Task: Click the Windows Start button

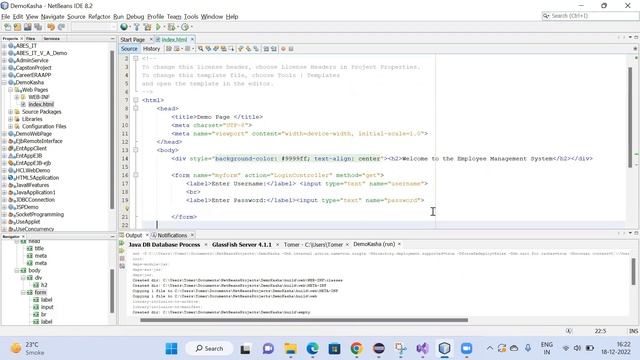Action: [171, 349]
